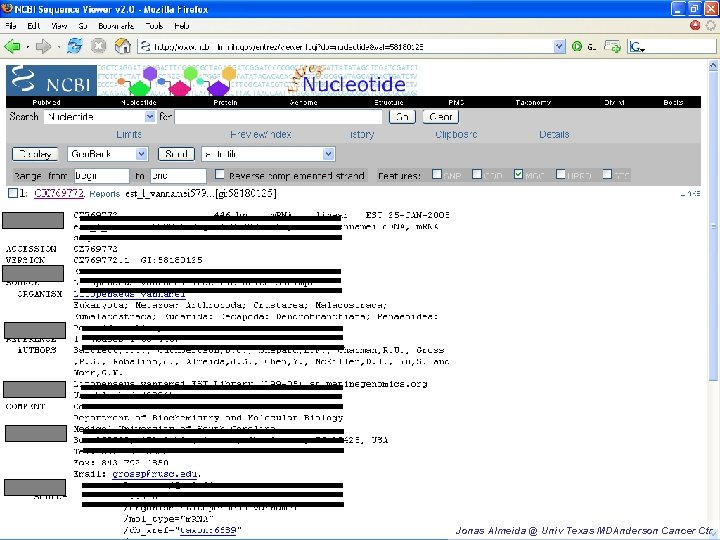Click the browser Back arrow
The image size is (720, 540).
coord(12,46)
